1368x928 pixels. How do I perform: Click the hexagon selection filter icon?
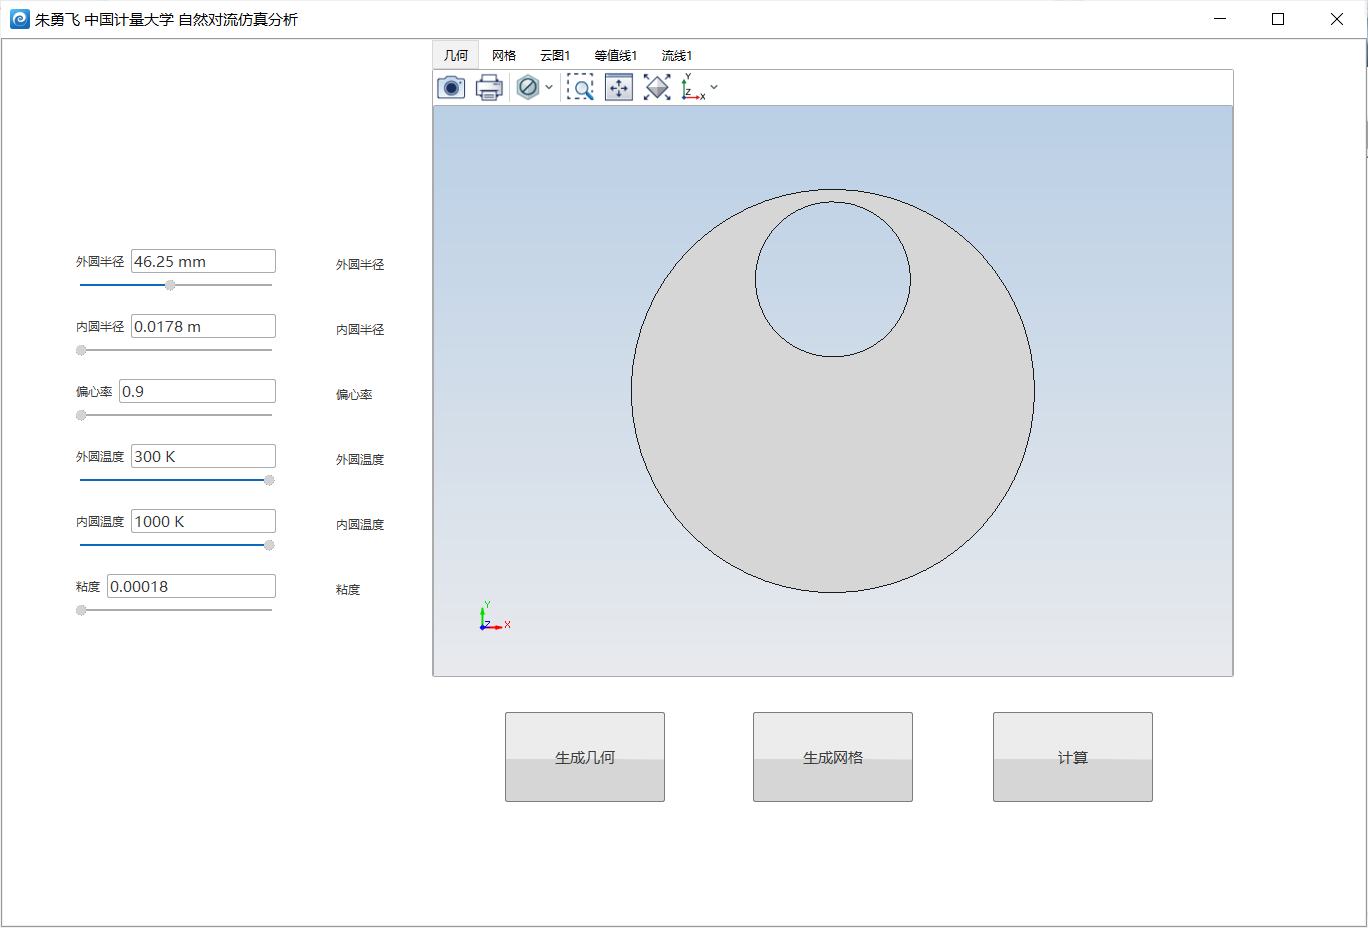pyautogui.click(x=528, y=88)
